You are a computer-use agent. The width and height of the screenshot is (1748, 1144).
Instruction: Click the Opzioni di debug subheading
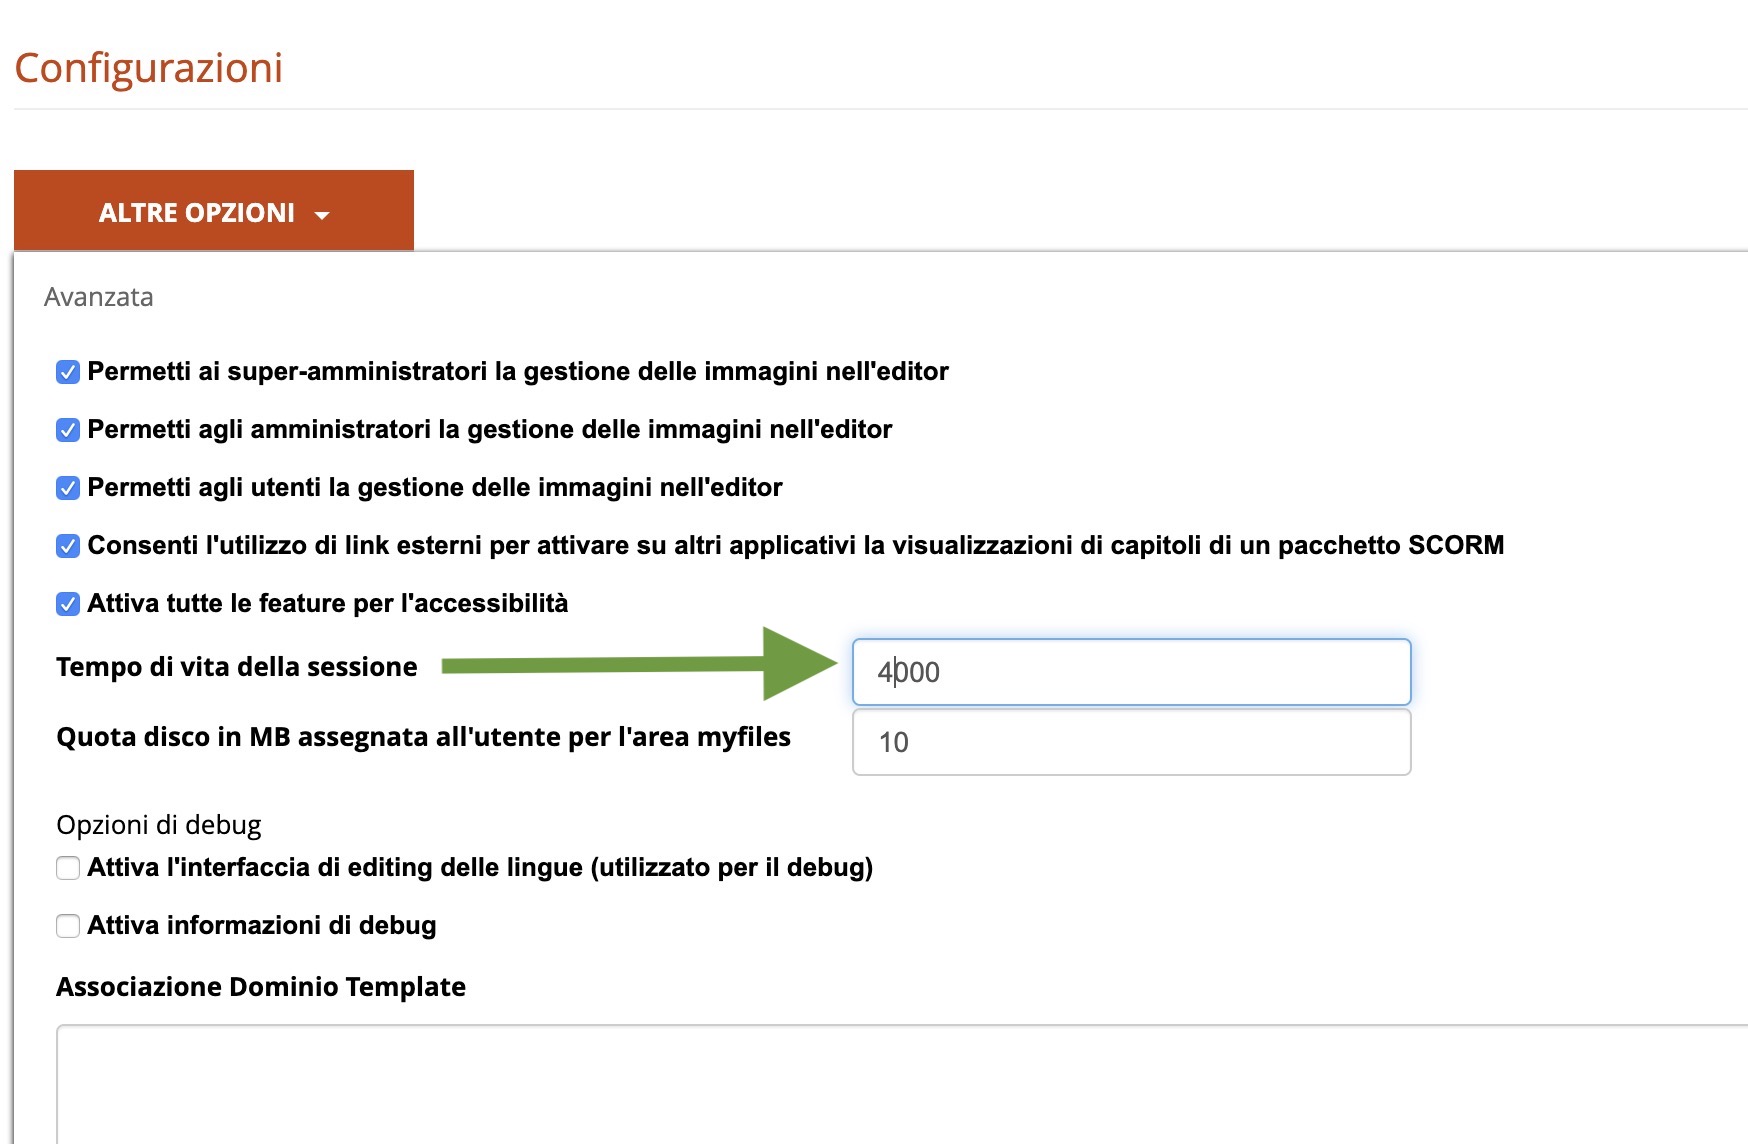pos(159,825)
